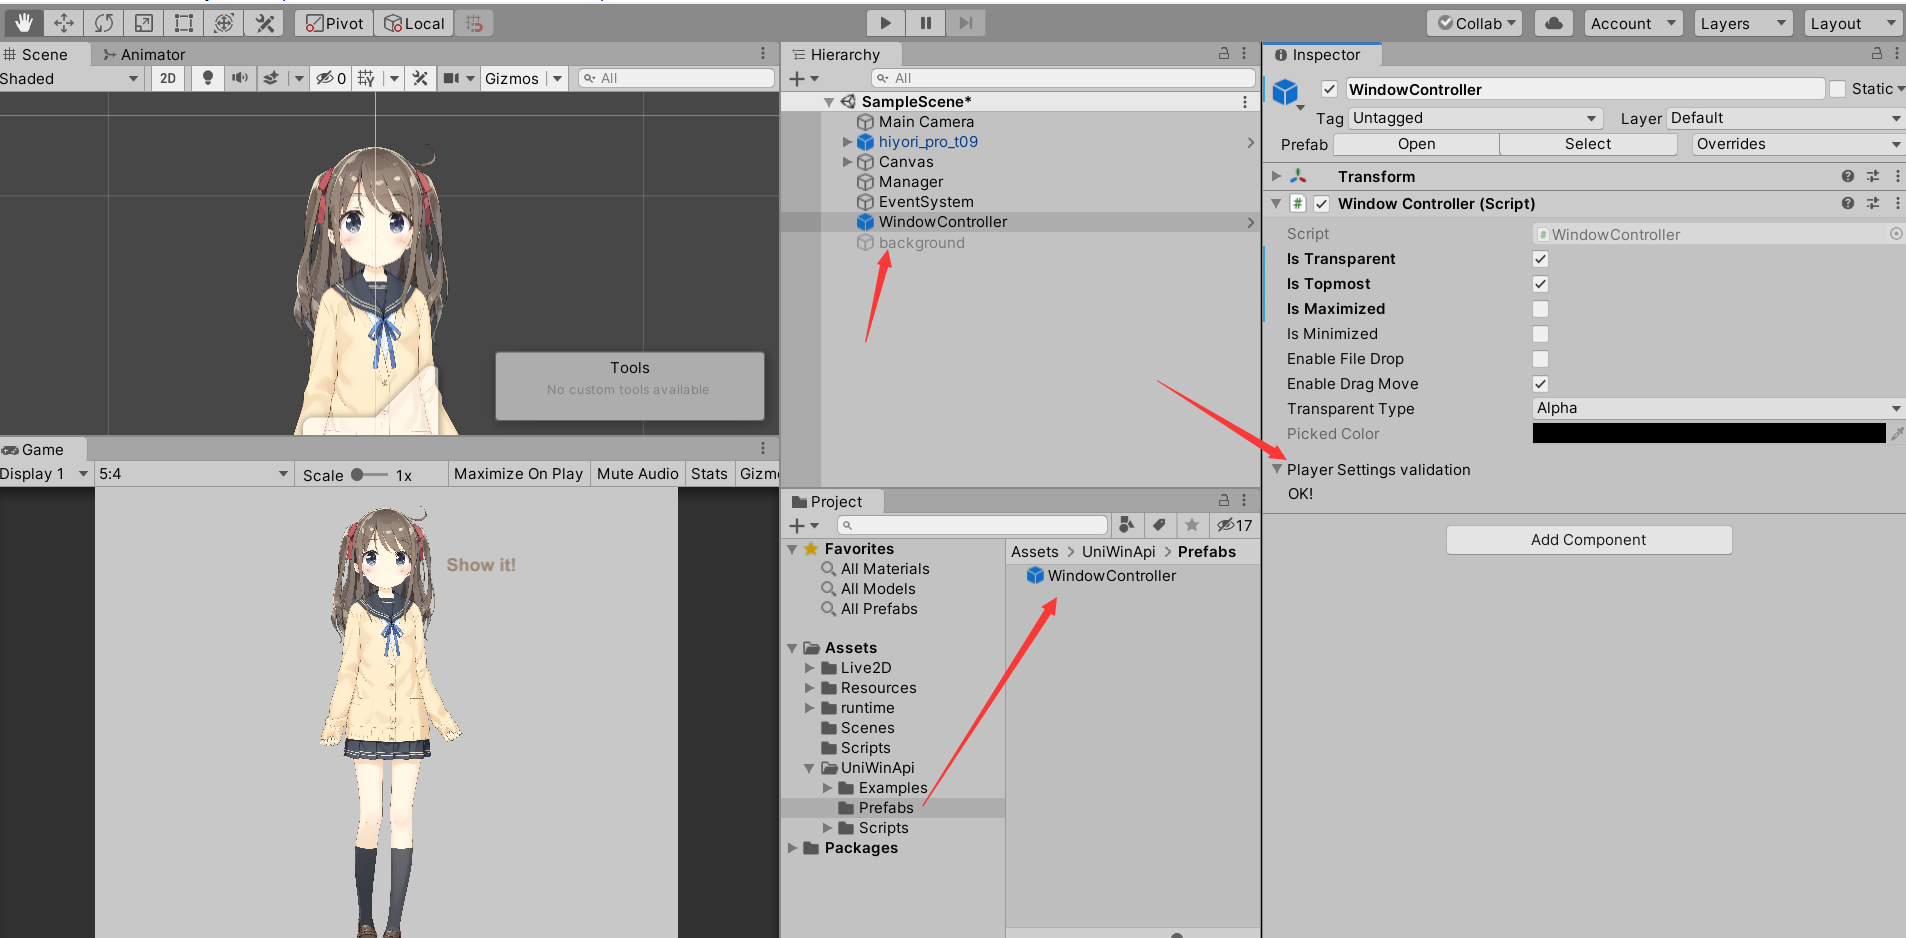Toggle scene audio in the Scene view
Viewport: 1906px width, 938px height.
pyautogui.click(x=241, y=78)
